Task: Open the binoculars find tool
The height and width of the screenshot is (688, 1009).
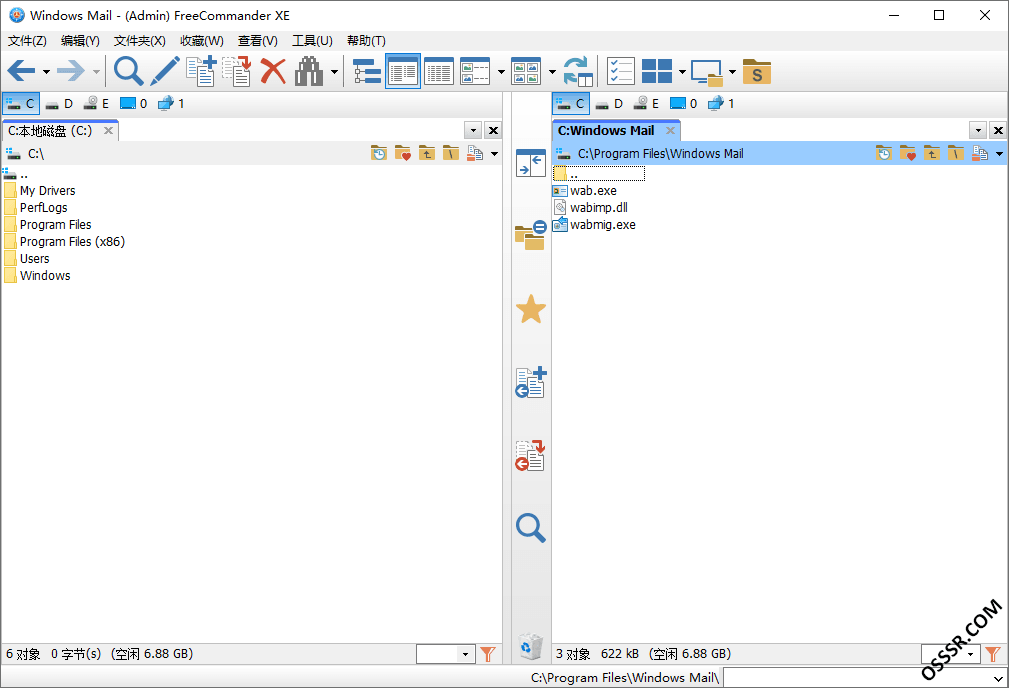Action: 309,71
